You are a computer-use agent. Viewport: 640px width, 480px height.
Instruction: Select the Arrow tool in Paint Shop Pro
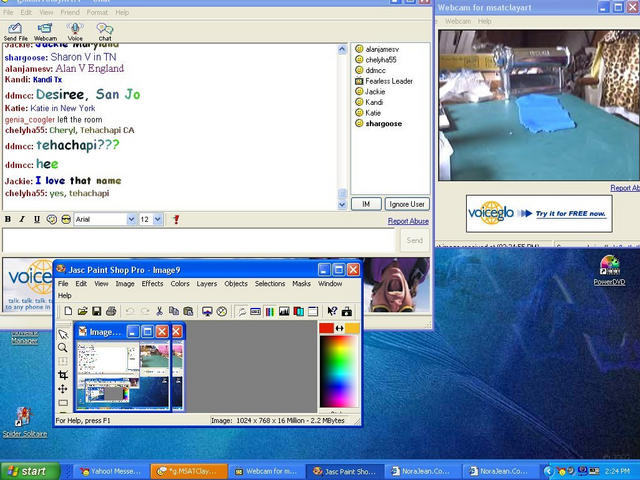63,334
